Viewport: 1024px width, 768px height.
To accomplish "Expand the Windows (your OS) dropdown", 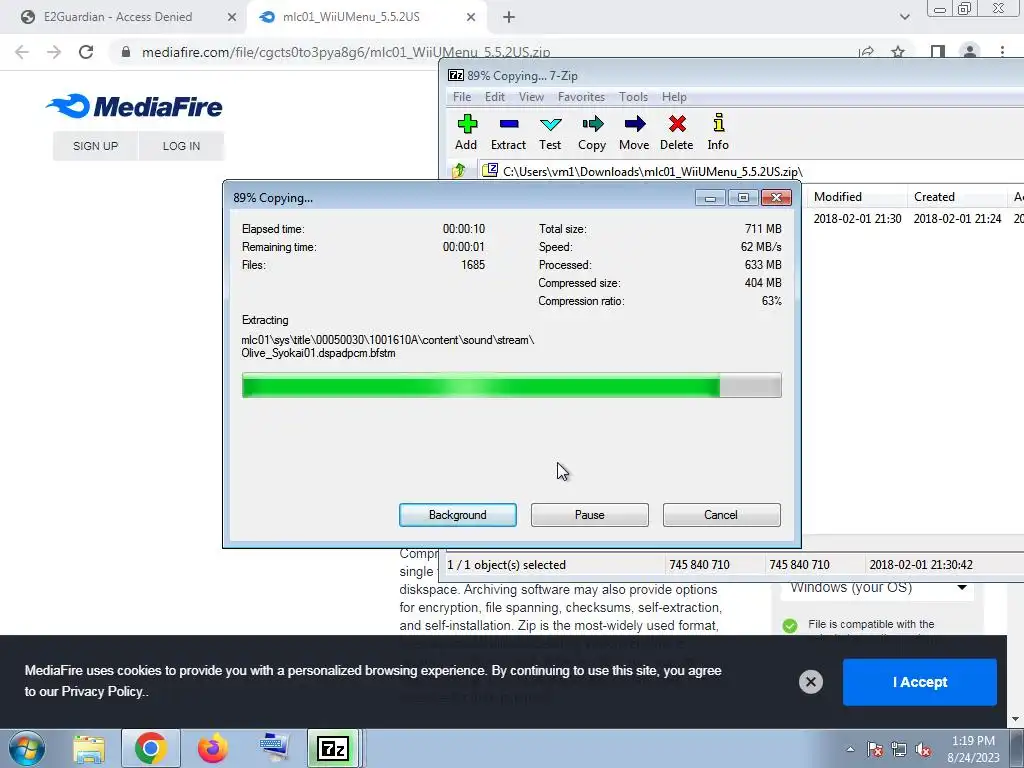I will pos(877,587).
